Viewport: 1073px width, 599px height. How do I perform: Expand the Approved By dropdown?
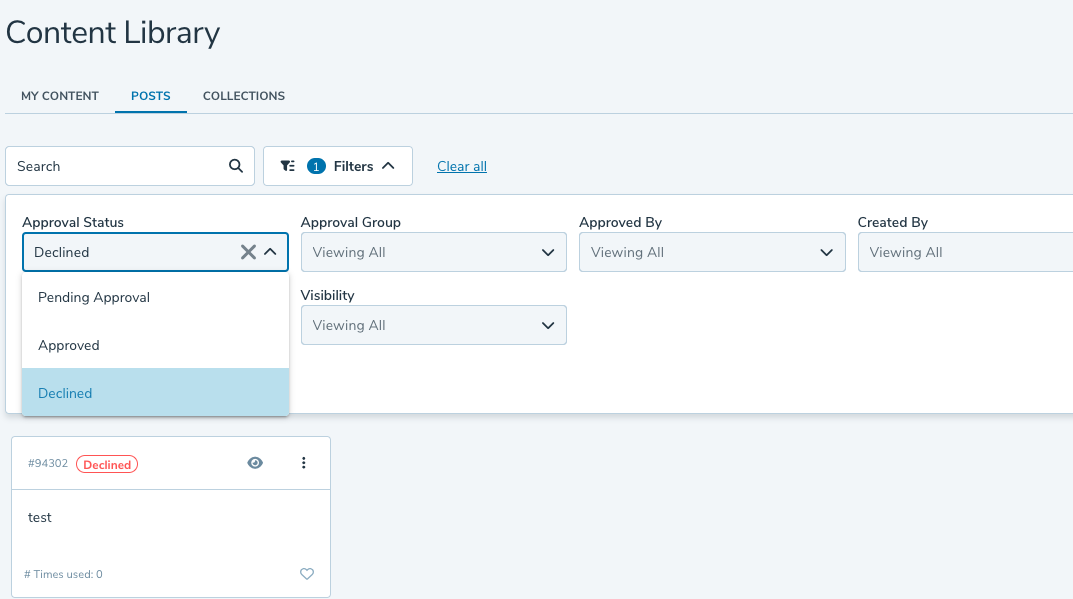point(711,252)
